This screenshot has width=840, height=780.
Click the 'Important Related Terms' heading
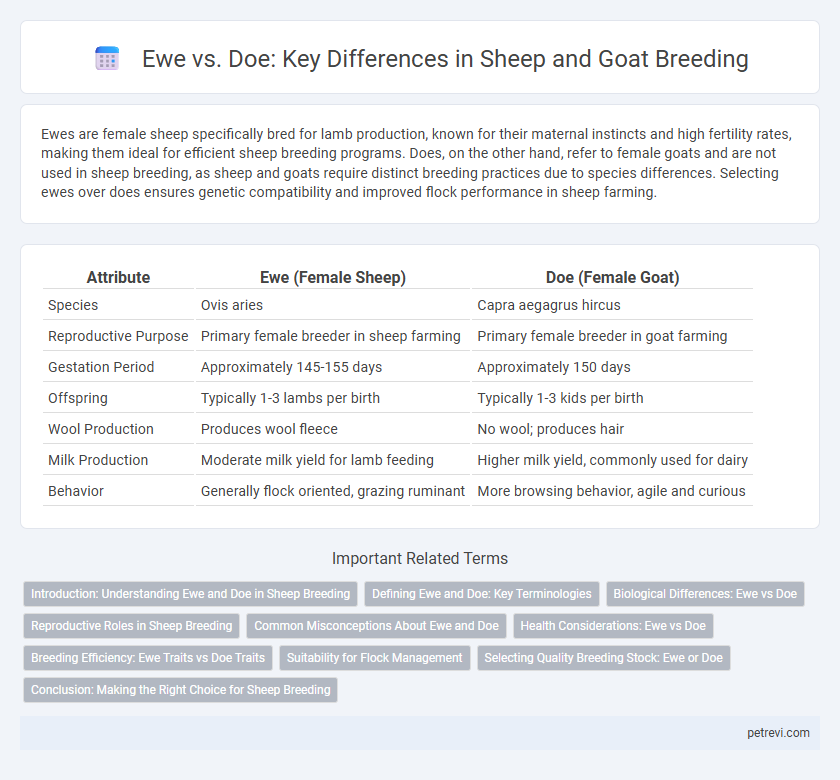(419, 558)
